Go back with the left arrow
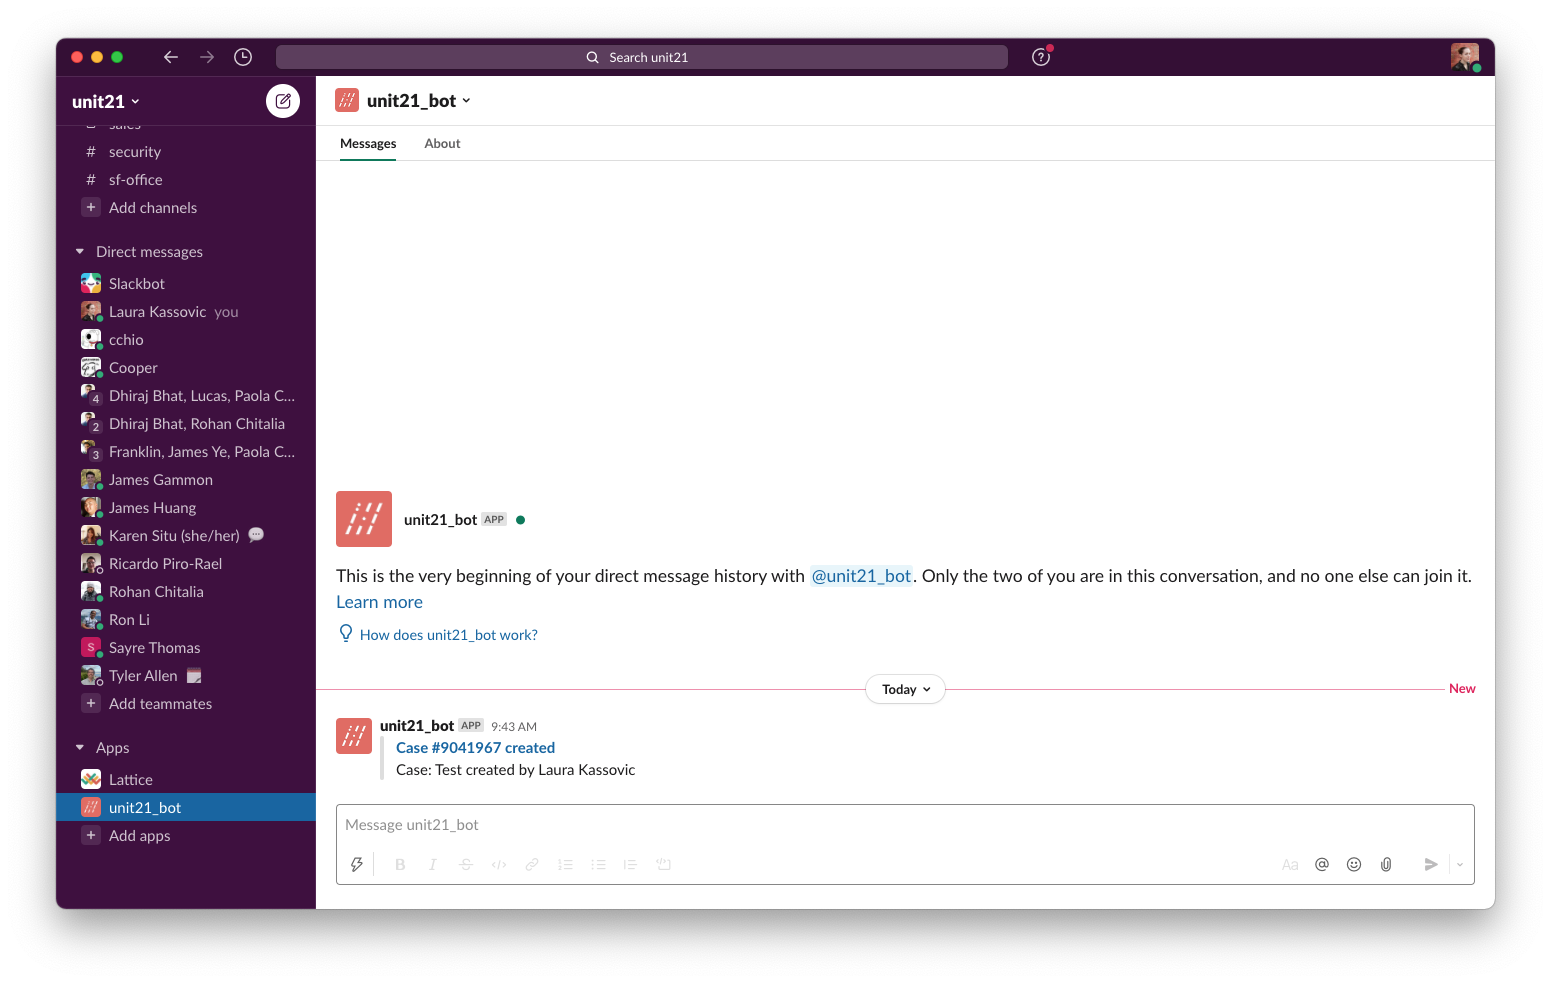The width and height of the screenshot is (1551, 983). tap(171, 57)
